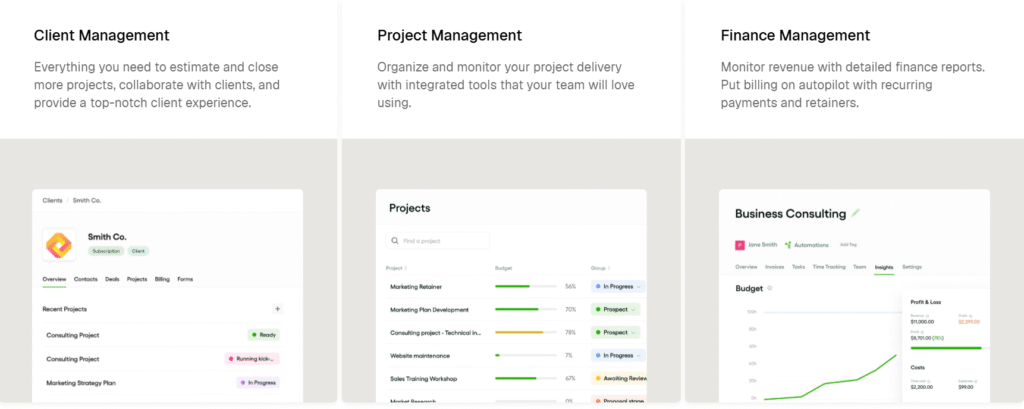Sort by the Project column arrow icon
The width and height of the screenshot is (1024, 409).
[406, 268]
